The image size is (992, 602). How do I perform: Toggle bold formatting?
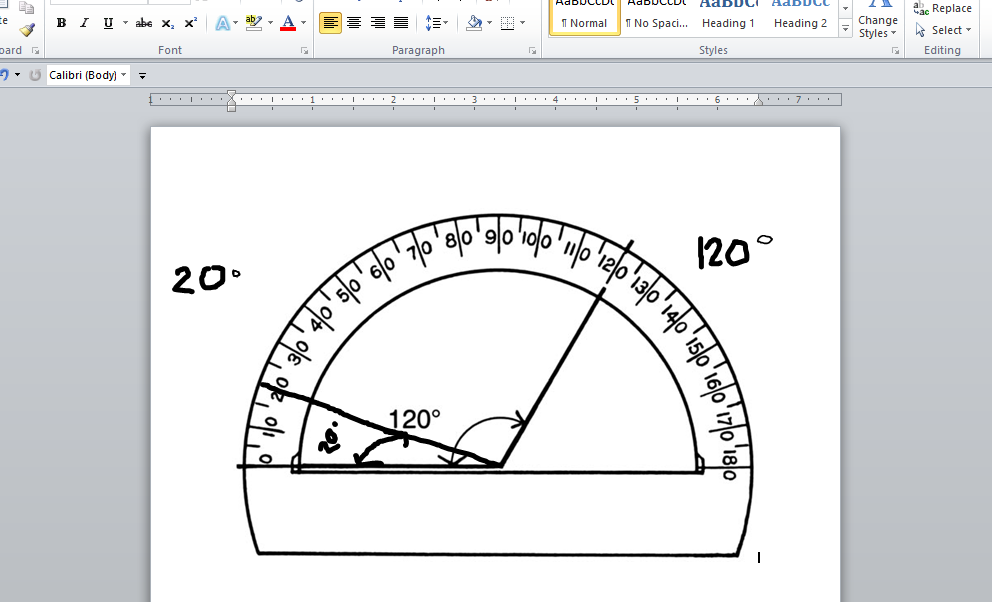tap(61, 23)
